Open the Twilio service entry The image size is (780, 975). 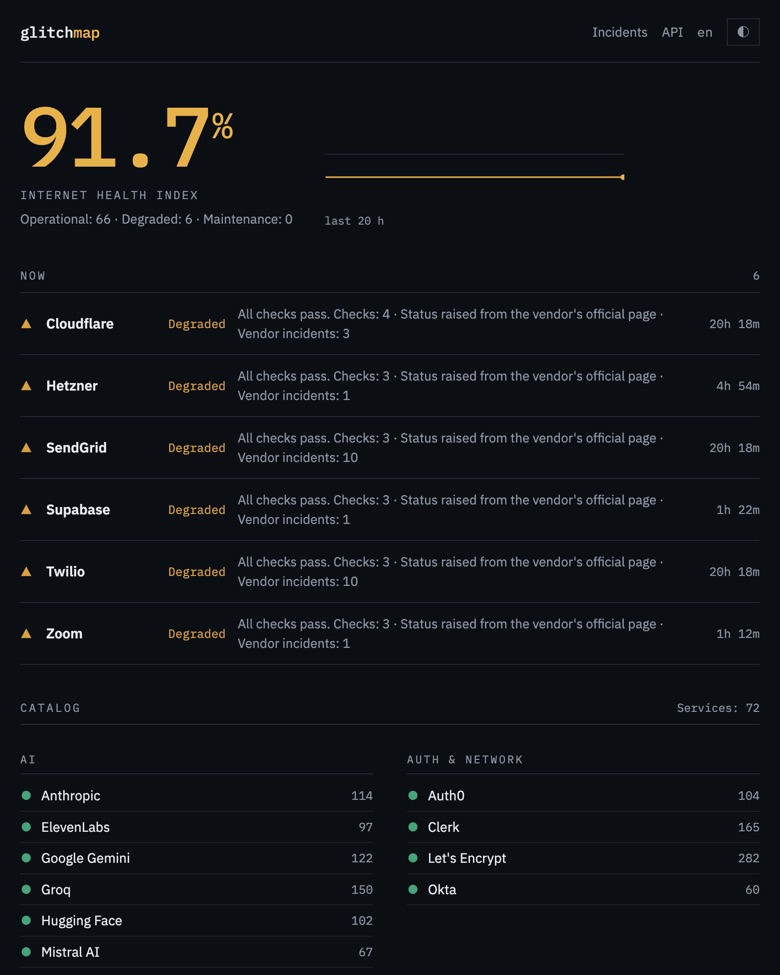click(389, 571)
